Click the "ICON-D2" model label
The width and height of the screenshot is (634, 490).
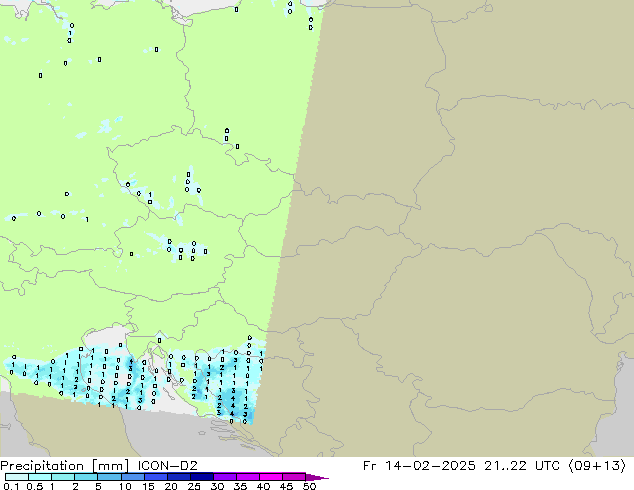point(167,466)
